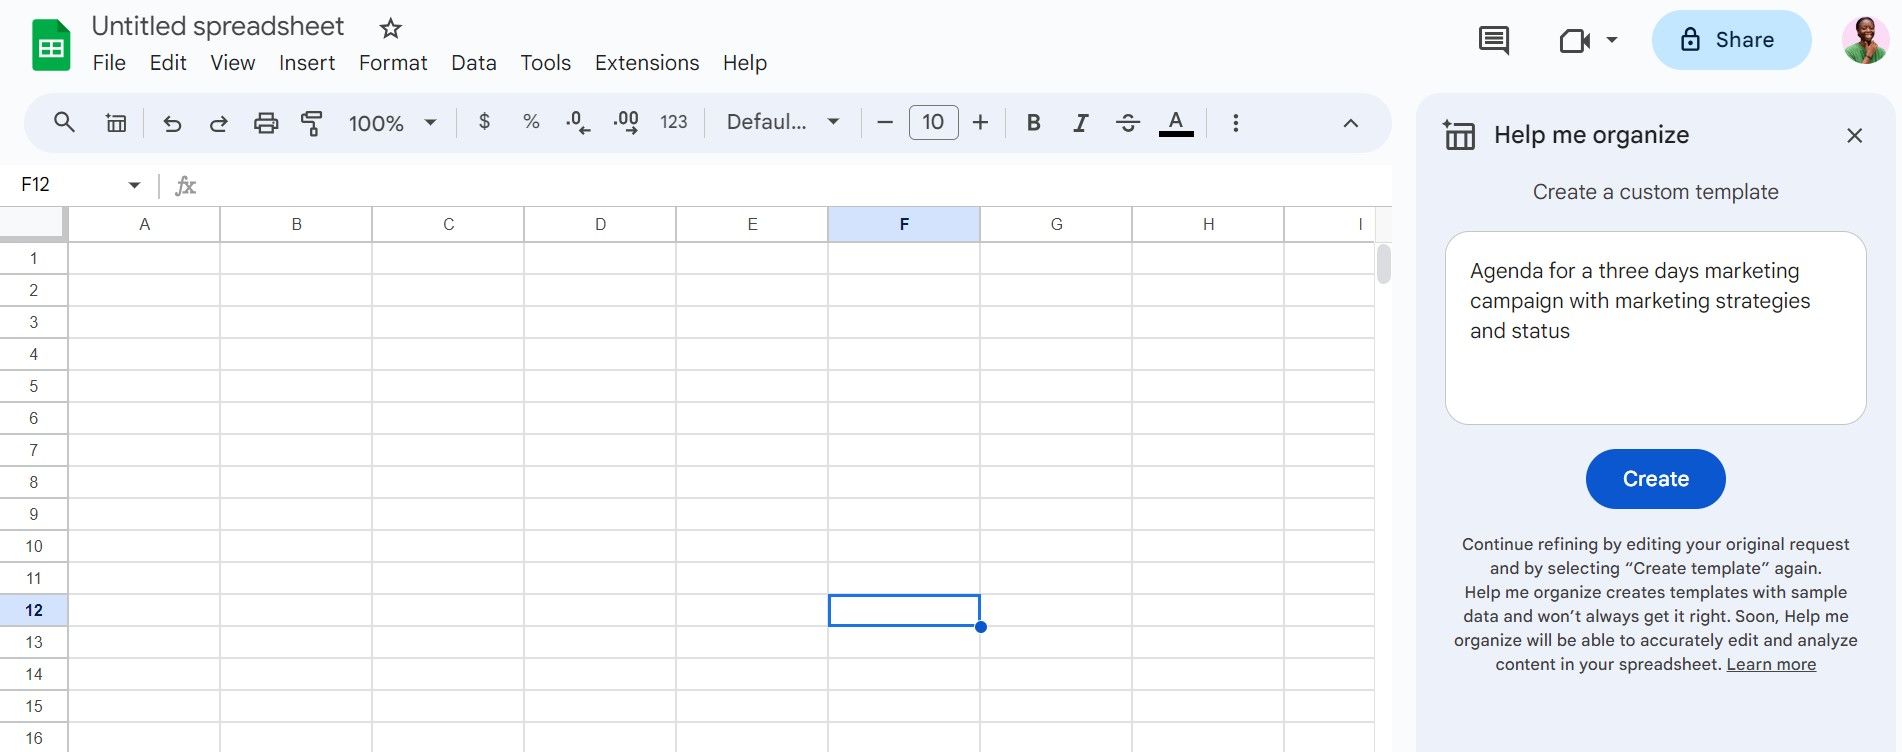1902x752 pixels.
Task: Expand the name box dropdown arrow
Action: 134,185
